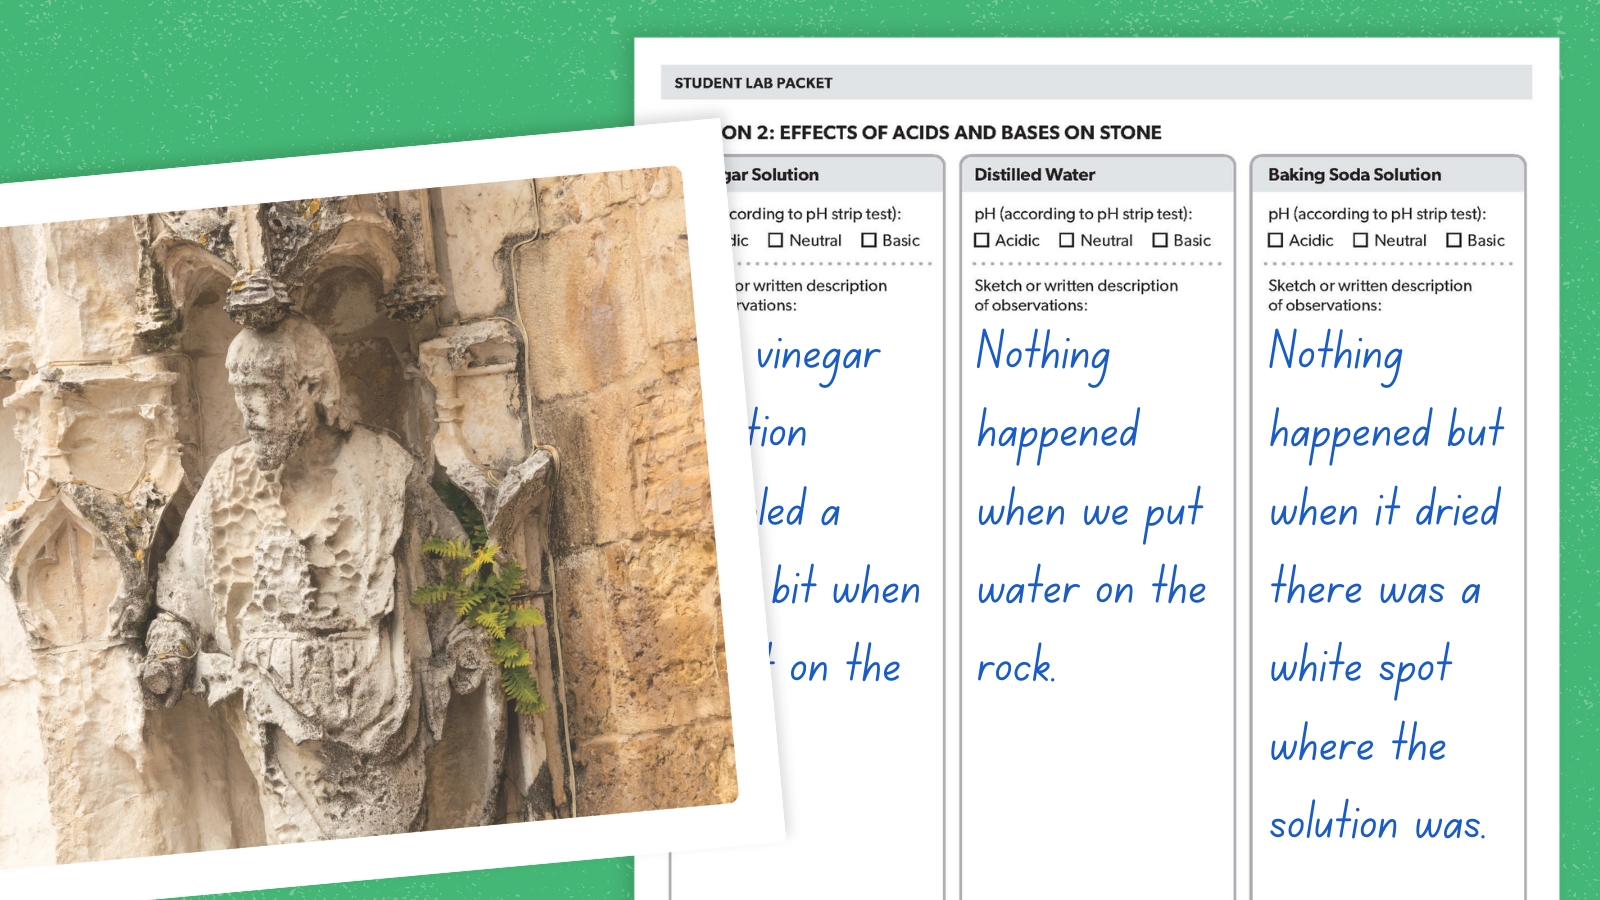Check Basic box under Distilled Water
The height and width of the screenshot is (900, 1600).
[1160, 240]
